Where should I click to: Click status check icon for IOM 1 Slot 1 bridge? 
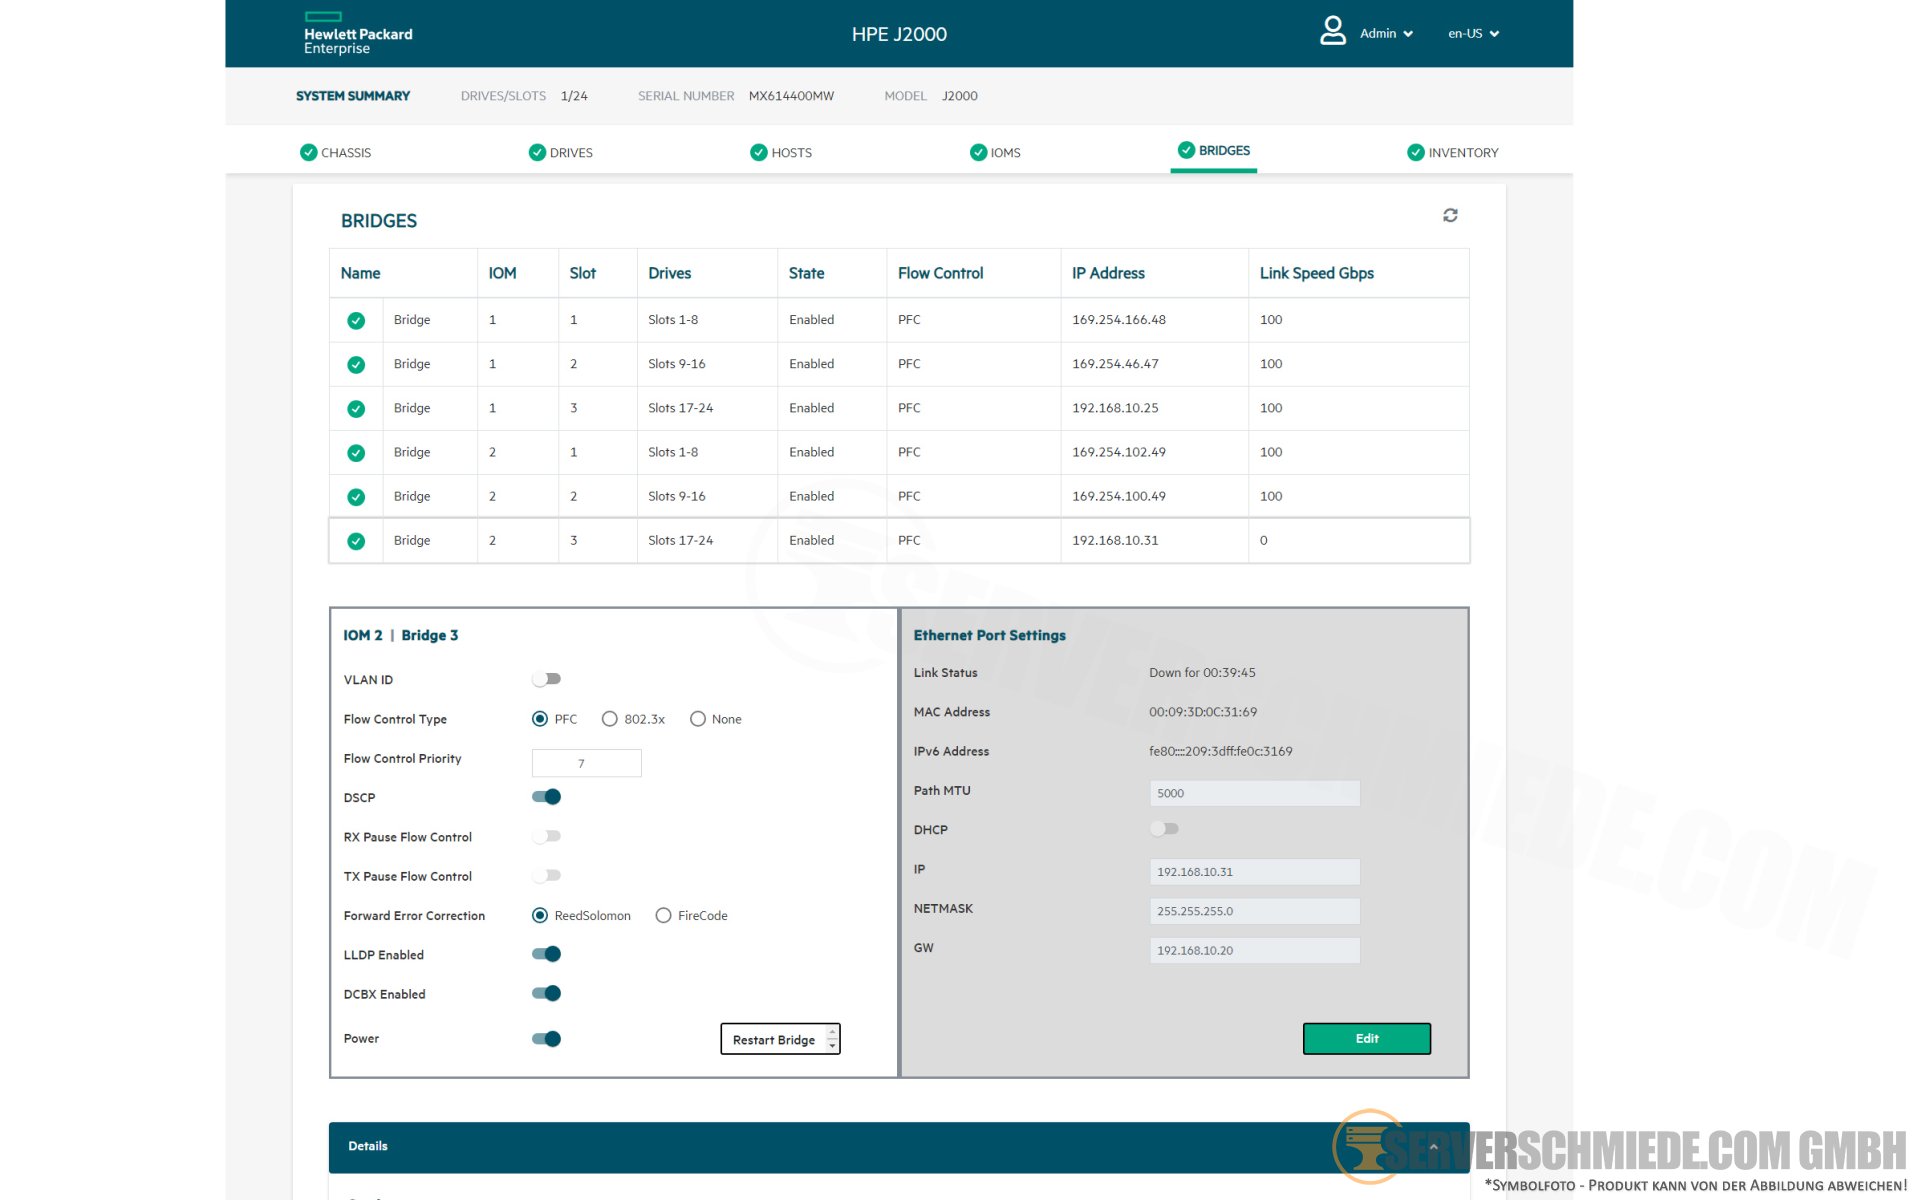(356, 320)
